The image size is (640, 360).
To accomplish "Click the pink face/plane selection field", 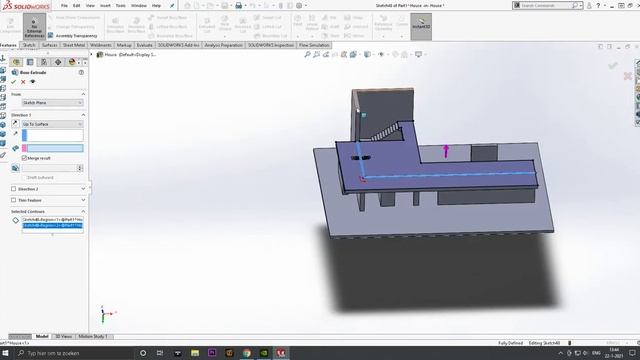I will [53, 148].
